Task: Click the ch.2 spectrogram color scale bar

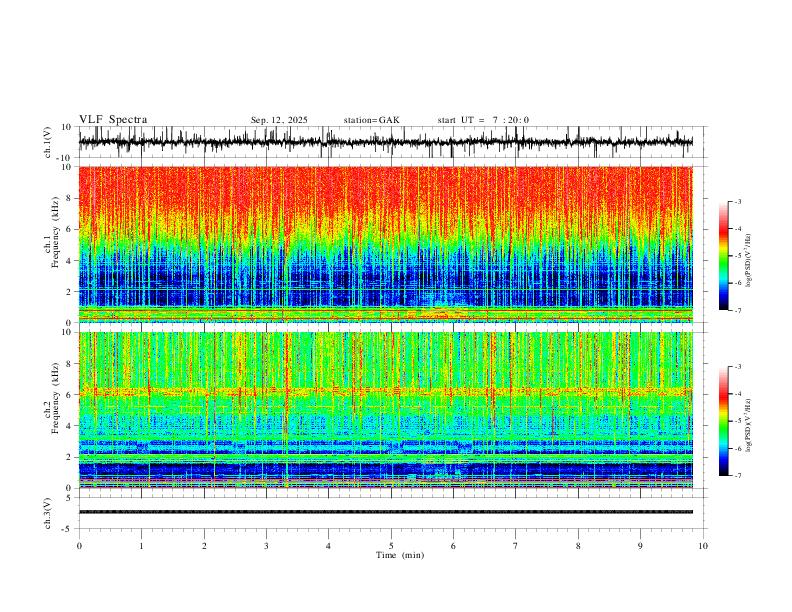Action: 723,421
